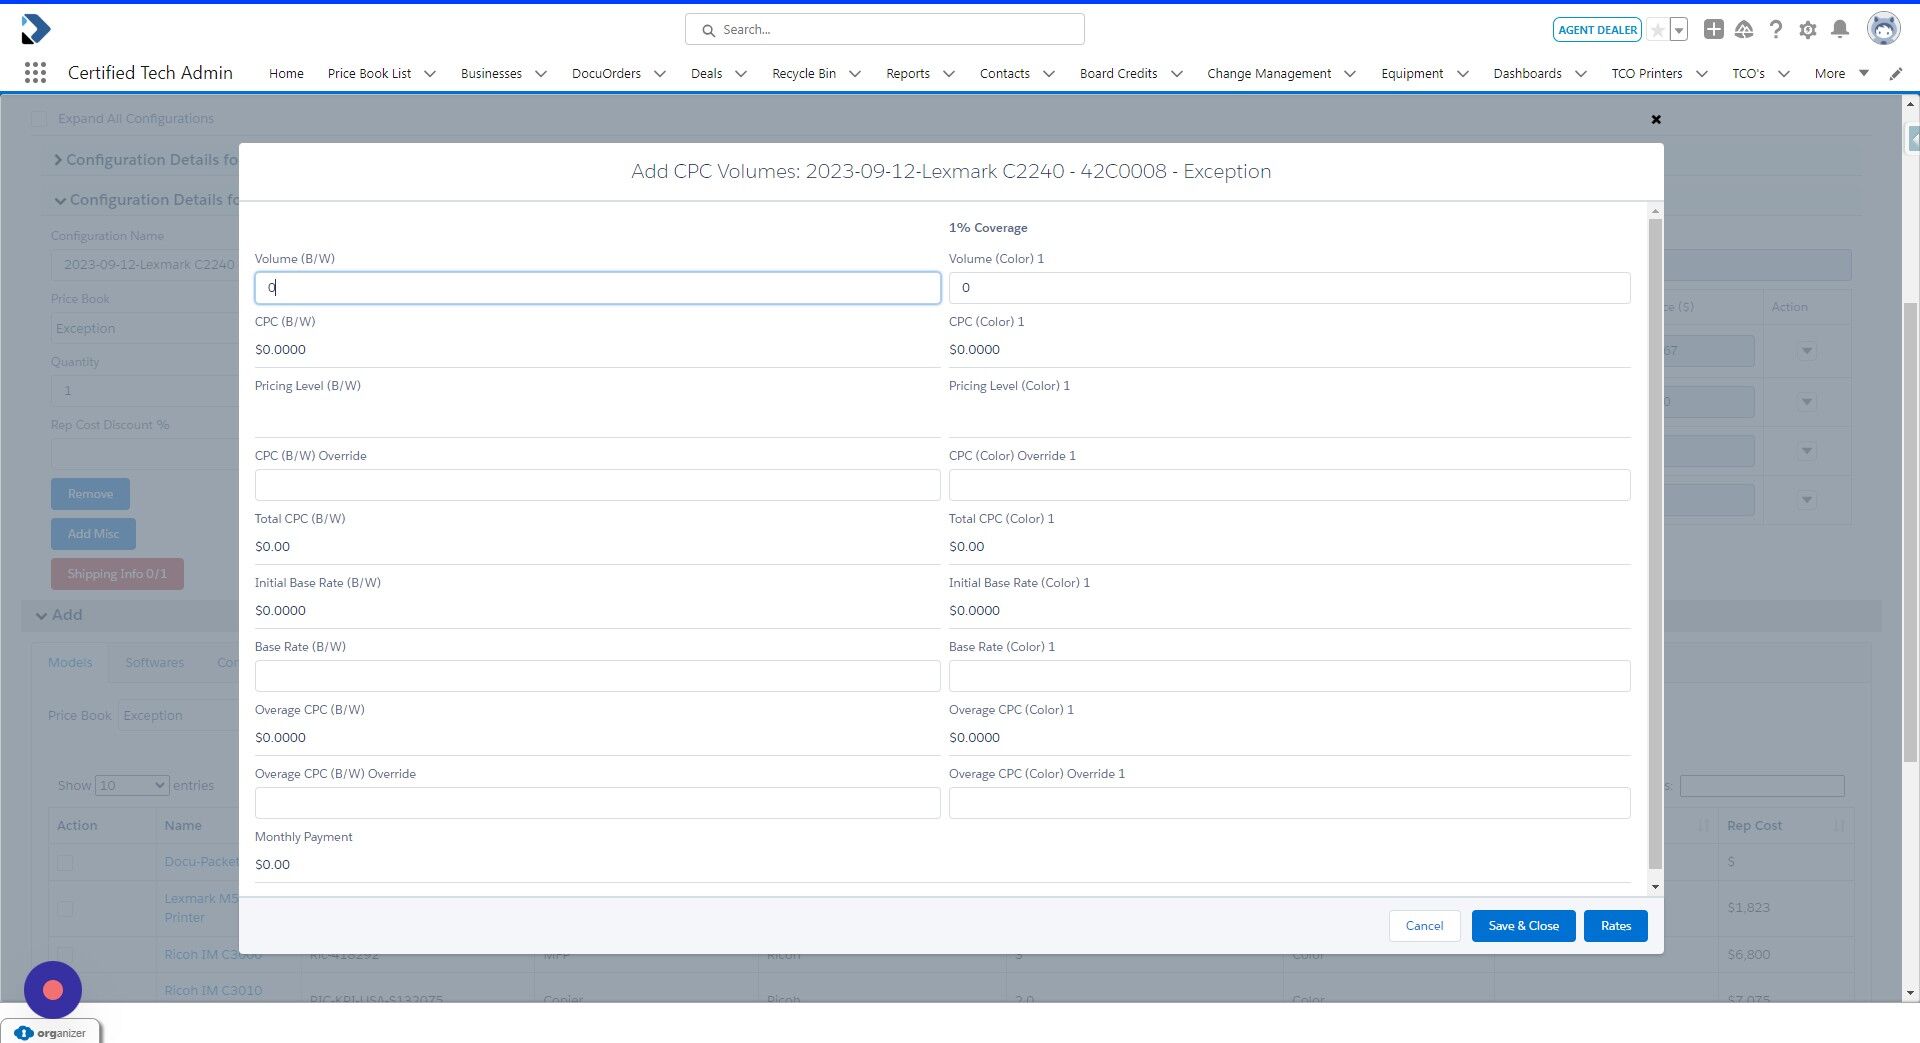Screen dimensions: 1920x1043
Task: Check the Lexmark M5 Printer row checkbox
Action: (66, 909)
